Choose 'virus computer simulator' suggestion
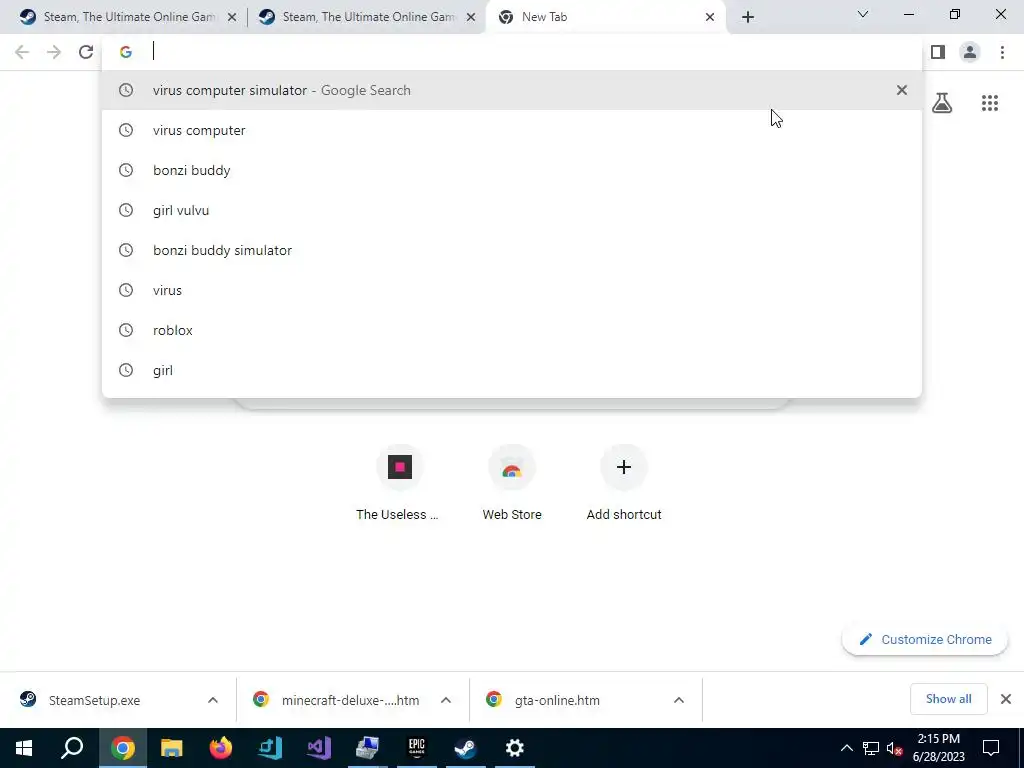This screenshot has width=1024, height=768. [512, 90]
